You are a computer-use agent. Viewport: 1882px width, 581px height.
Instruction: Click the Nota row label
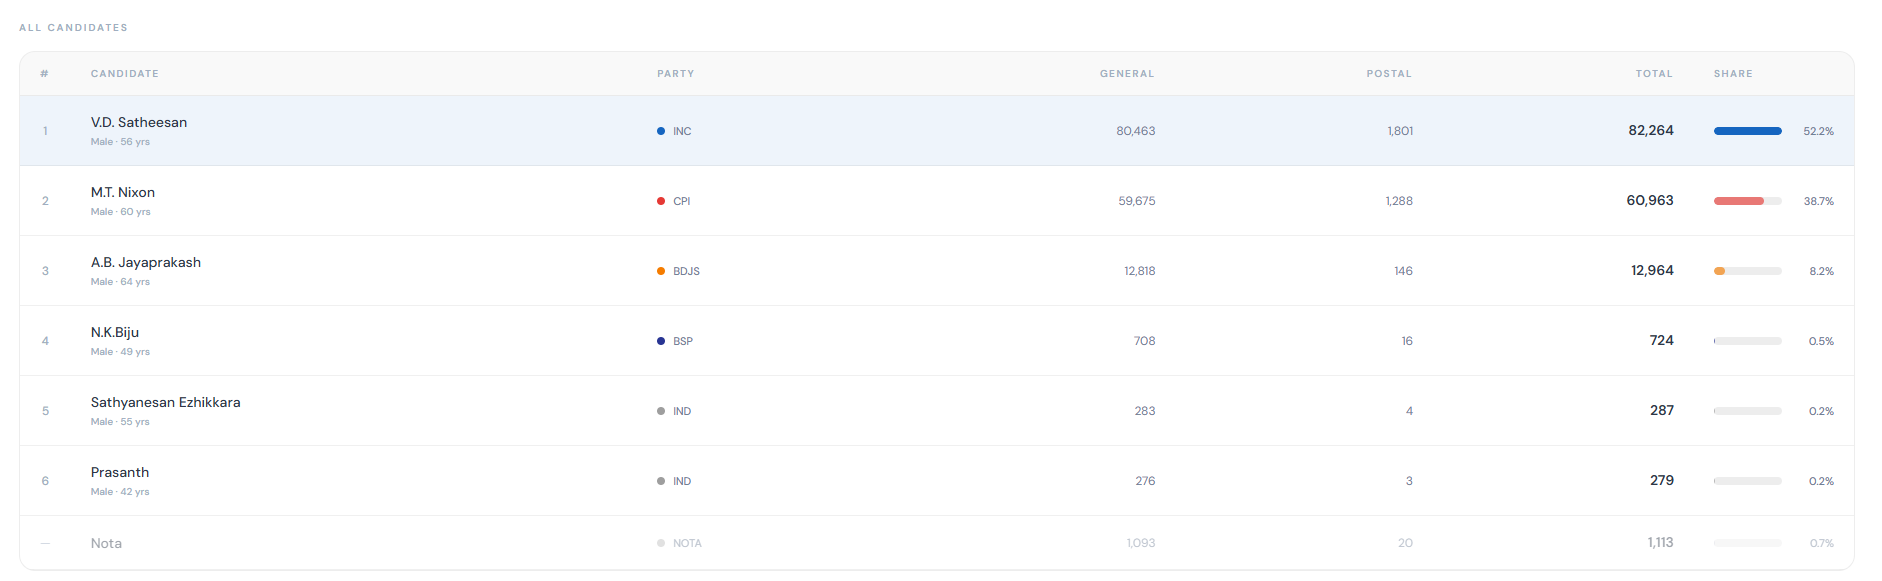[106, 543]
